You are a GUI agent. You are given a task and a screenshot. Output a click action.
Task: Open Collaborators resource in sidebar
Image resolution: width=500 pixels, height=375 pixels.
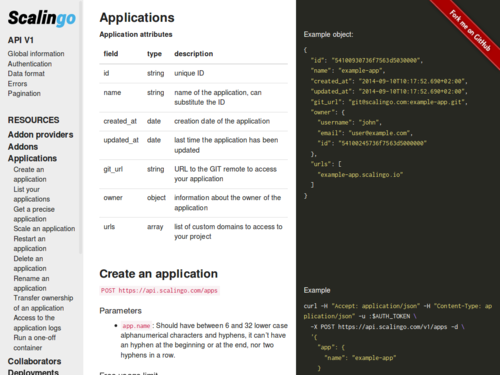(34, 361)
